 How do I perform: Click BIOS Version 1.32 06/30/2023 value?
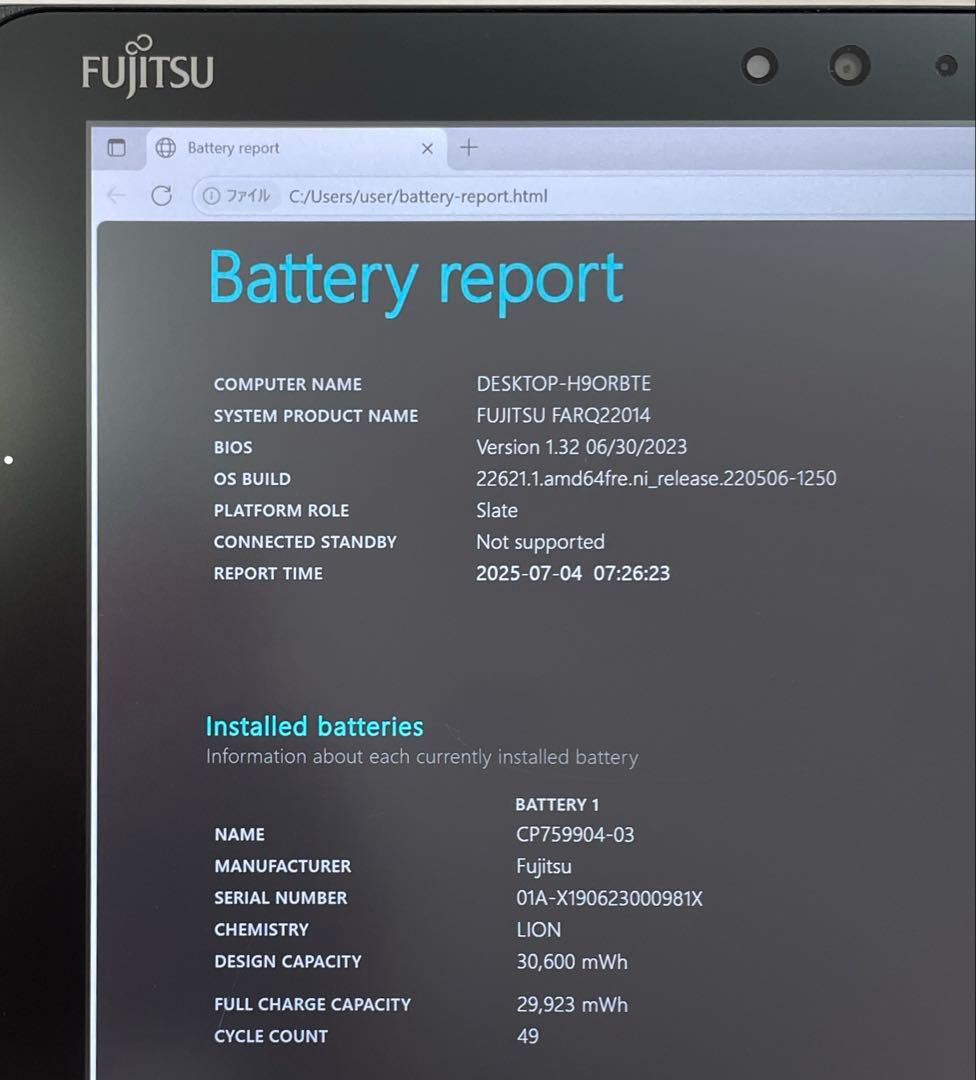coord(581,447)
